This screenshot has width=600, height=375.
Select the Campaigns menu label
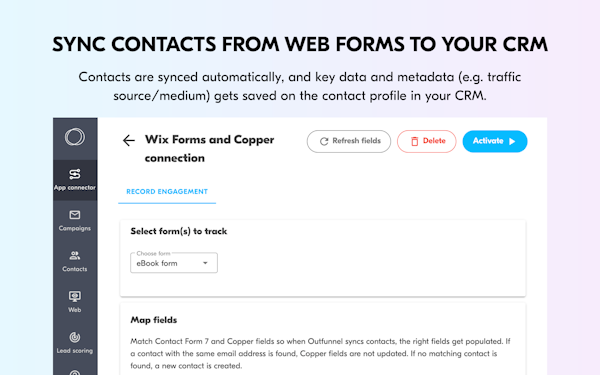click(x=75, y=228)
